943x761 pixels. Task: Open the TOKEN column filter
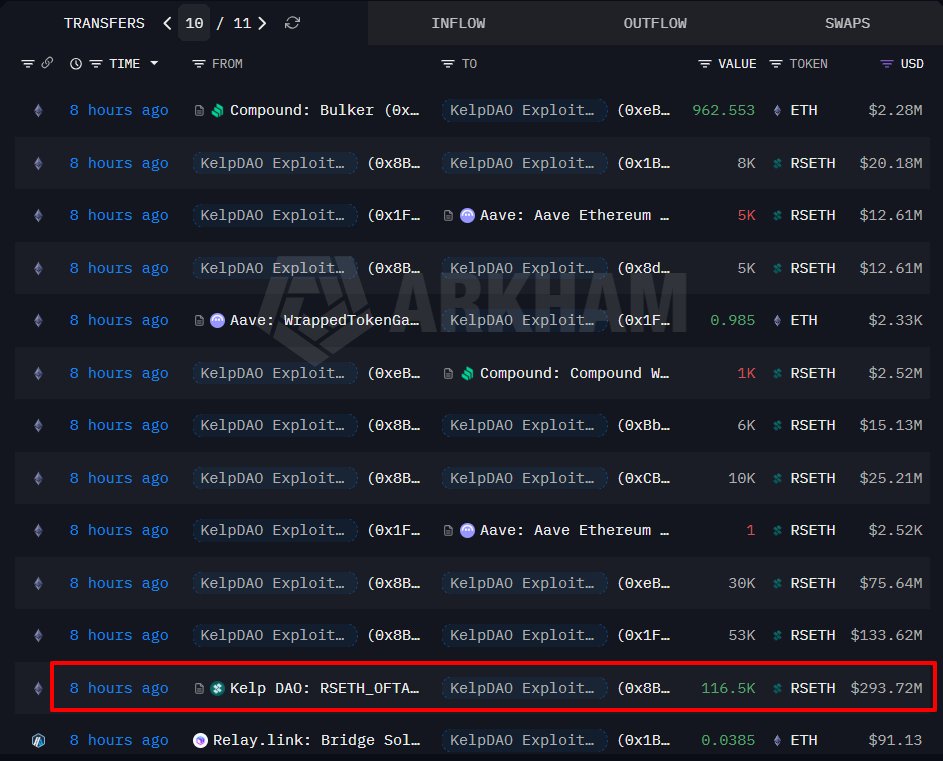click(776, 64)
